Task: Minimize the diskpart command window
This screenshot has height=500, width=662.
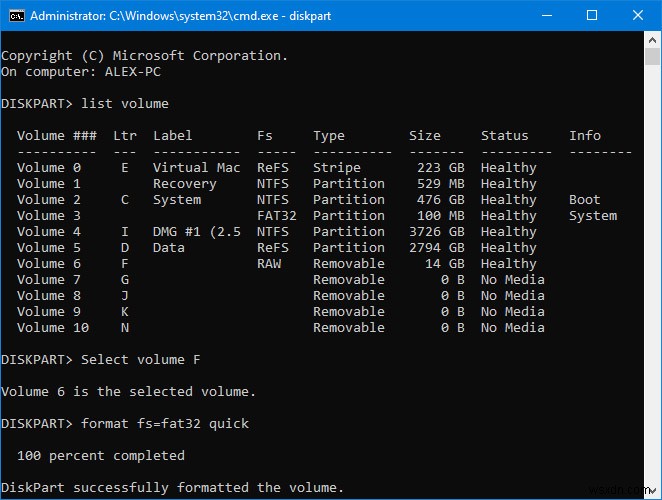Action: click(547, 15)
